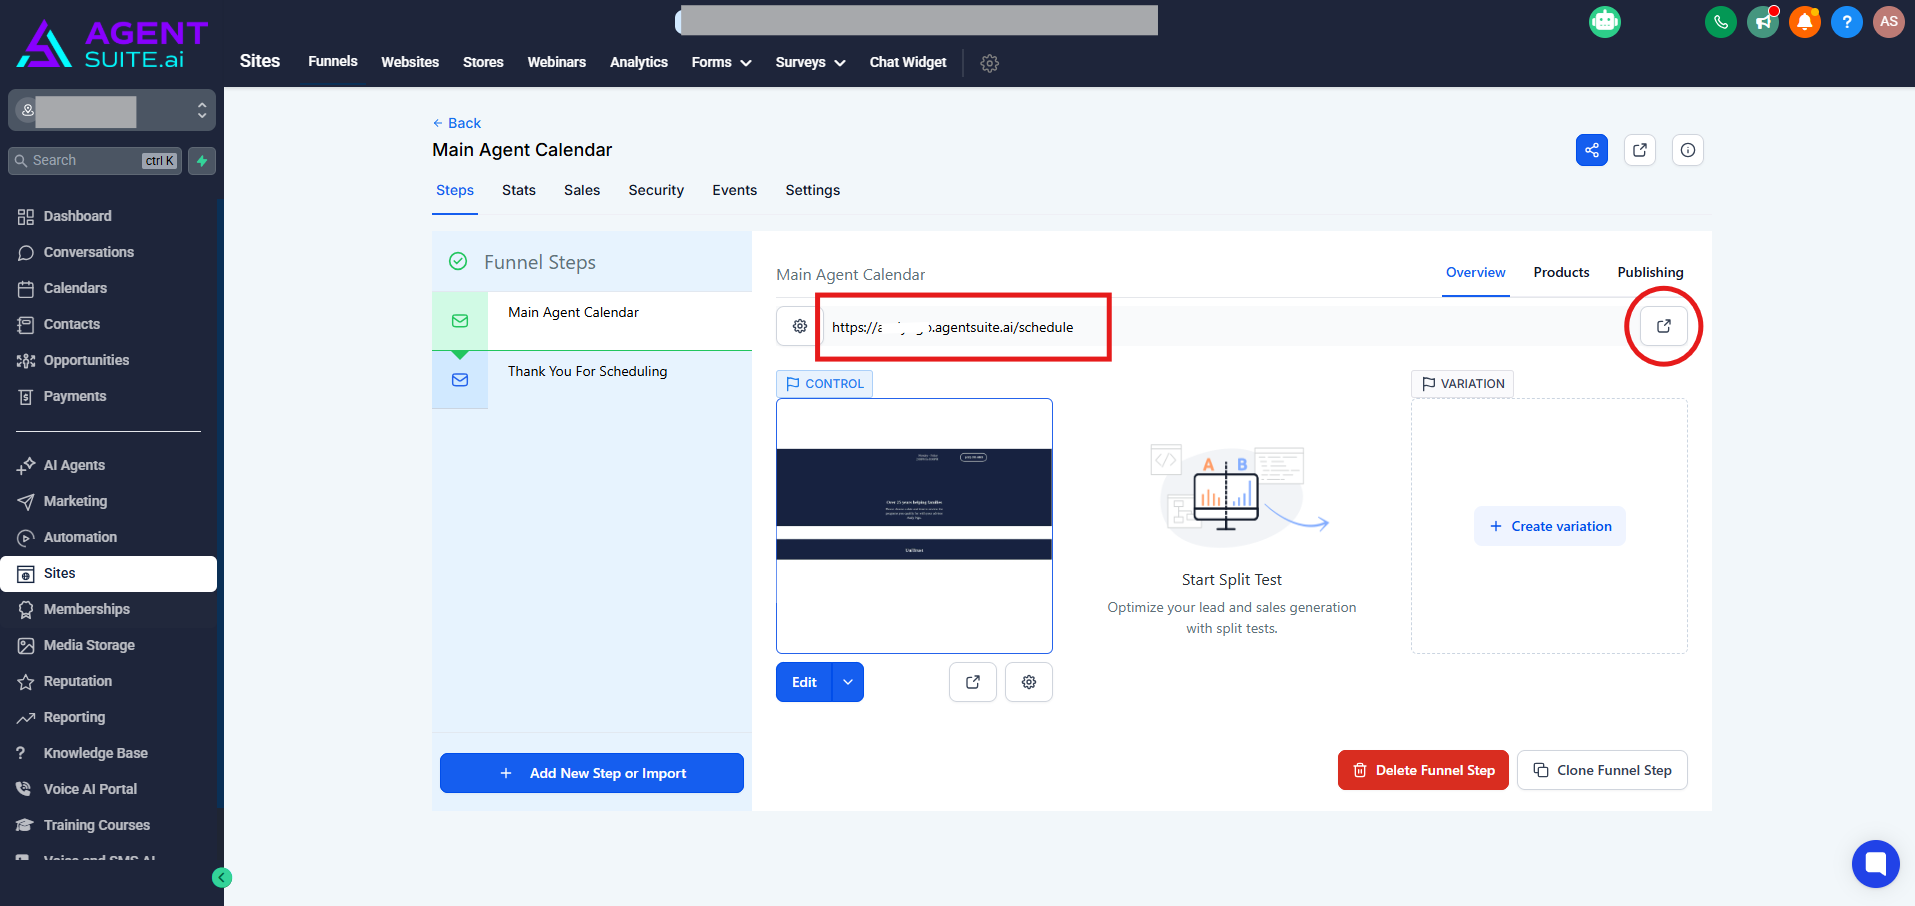
Task: Open the schedule URL in new tab icon
Action: point(1664,326)
